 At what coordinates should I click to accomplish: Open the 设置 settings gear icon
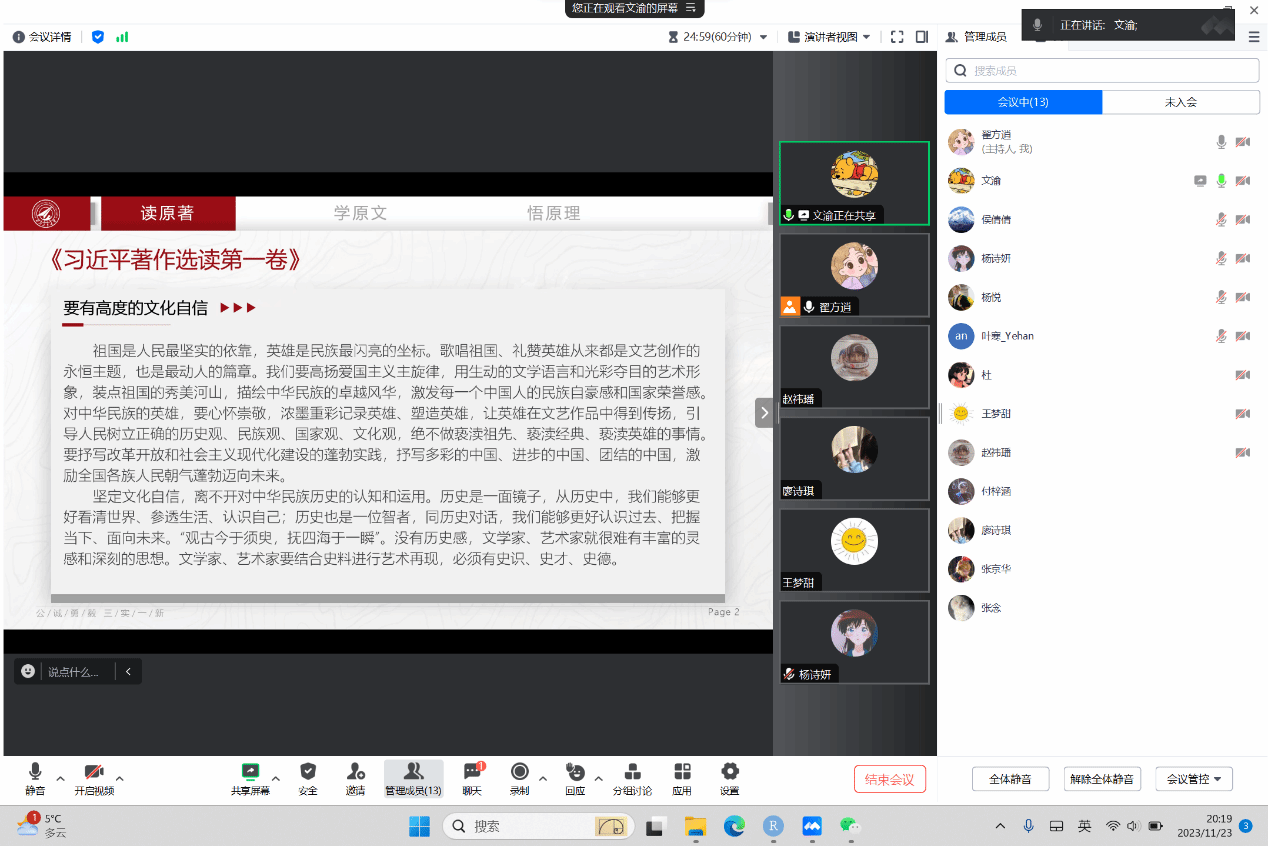730,772
